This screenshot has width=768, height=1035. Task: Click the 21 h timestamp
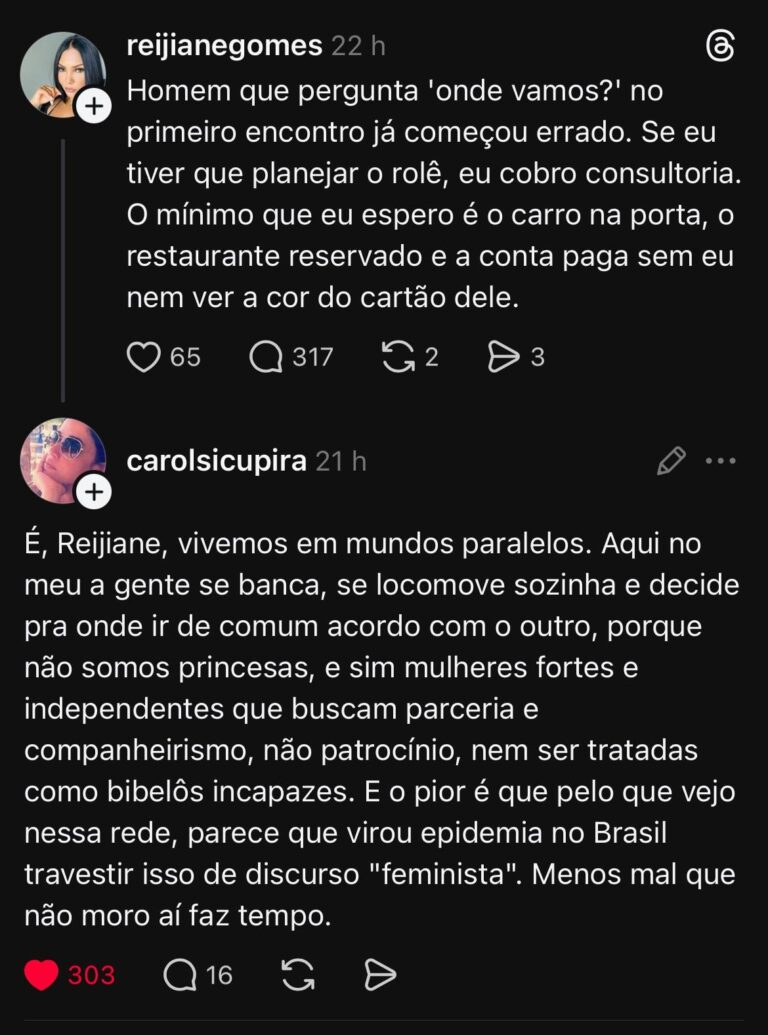click(341, 461)
